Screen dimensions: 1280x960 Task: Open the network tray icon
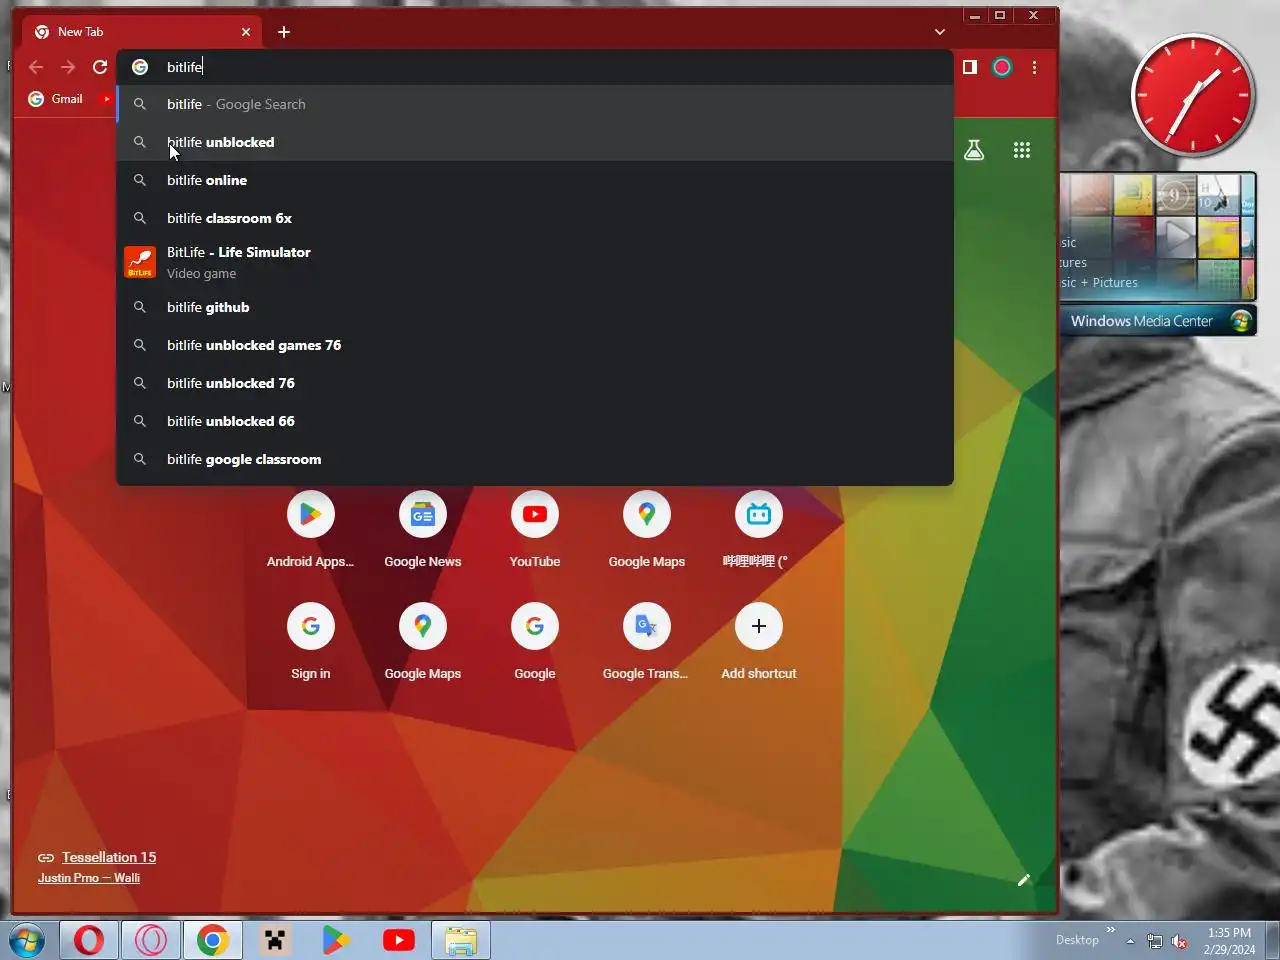point(1155,941)
